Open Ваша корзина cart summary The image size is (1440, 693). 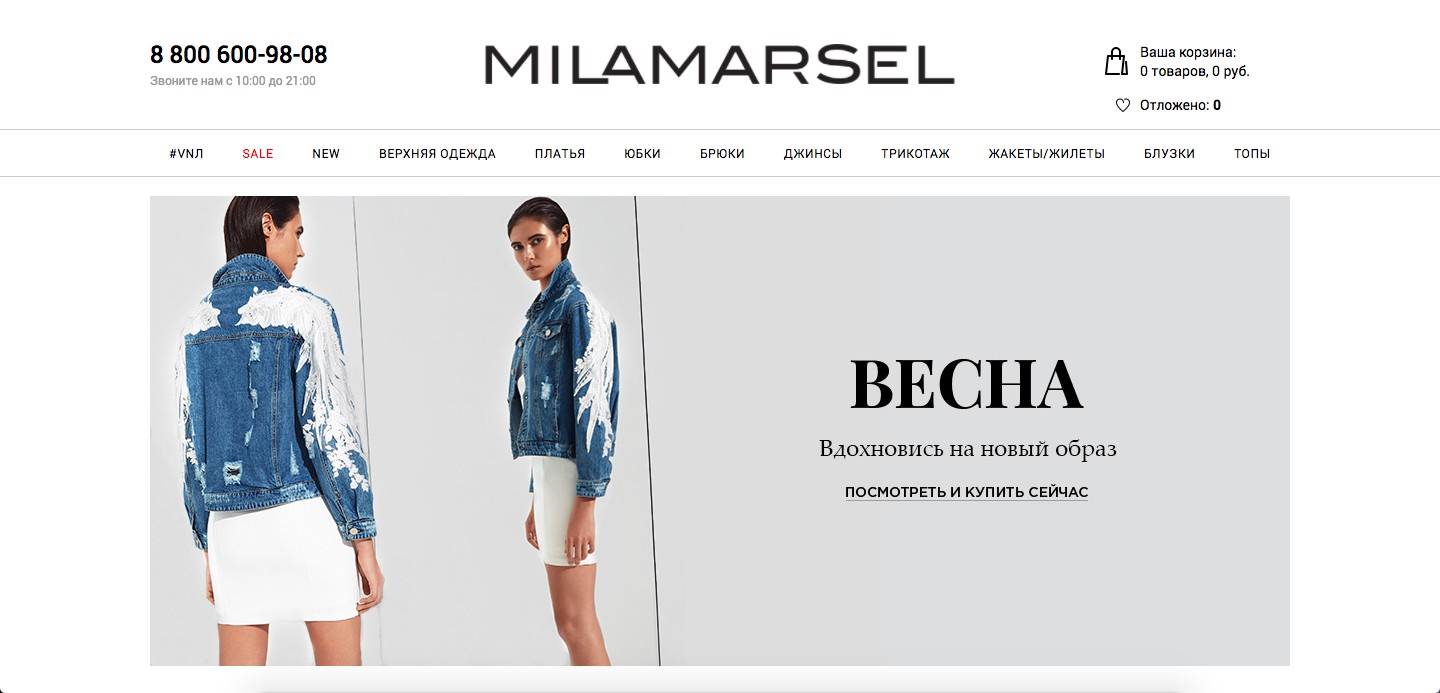pos(1194,61)
